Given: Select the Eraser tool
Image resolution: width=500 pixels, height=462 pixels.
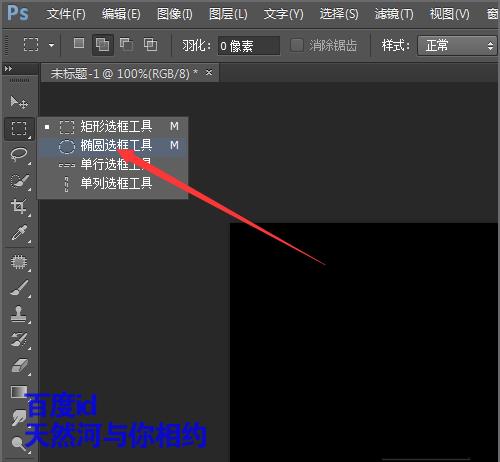Looking at the screenshot, I should coord(20,365).
